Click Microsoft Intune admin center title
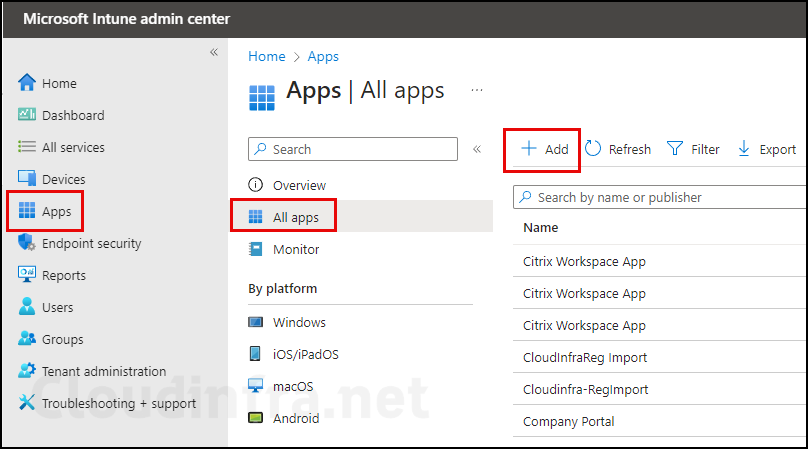Viewport: 808px width, 449px height. click(x=126, y=19)
